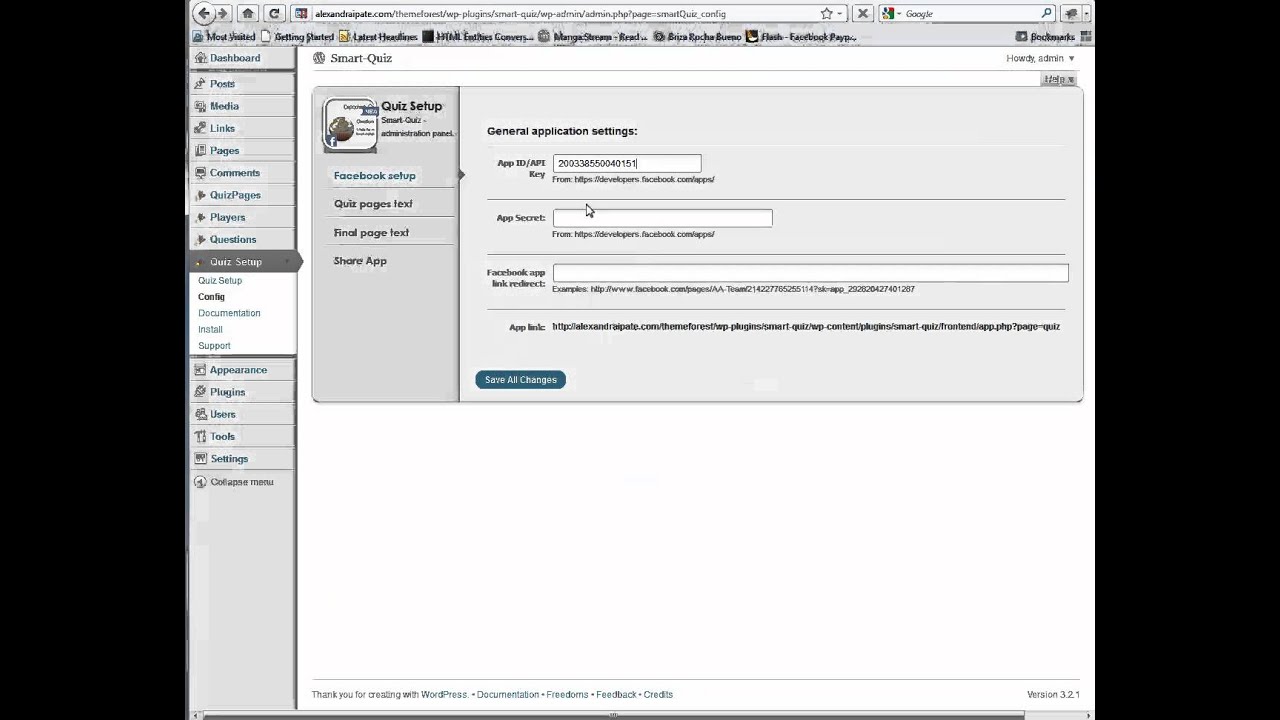The image size is (1280, 720).
Task: Click the Settings icon in sidebar
Action: [201, 459]
